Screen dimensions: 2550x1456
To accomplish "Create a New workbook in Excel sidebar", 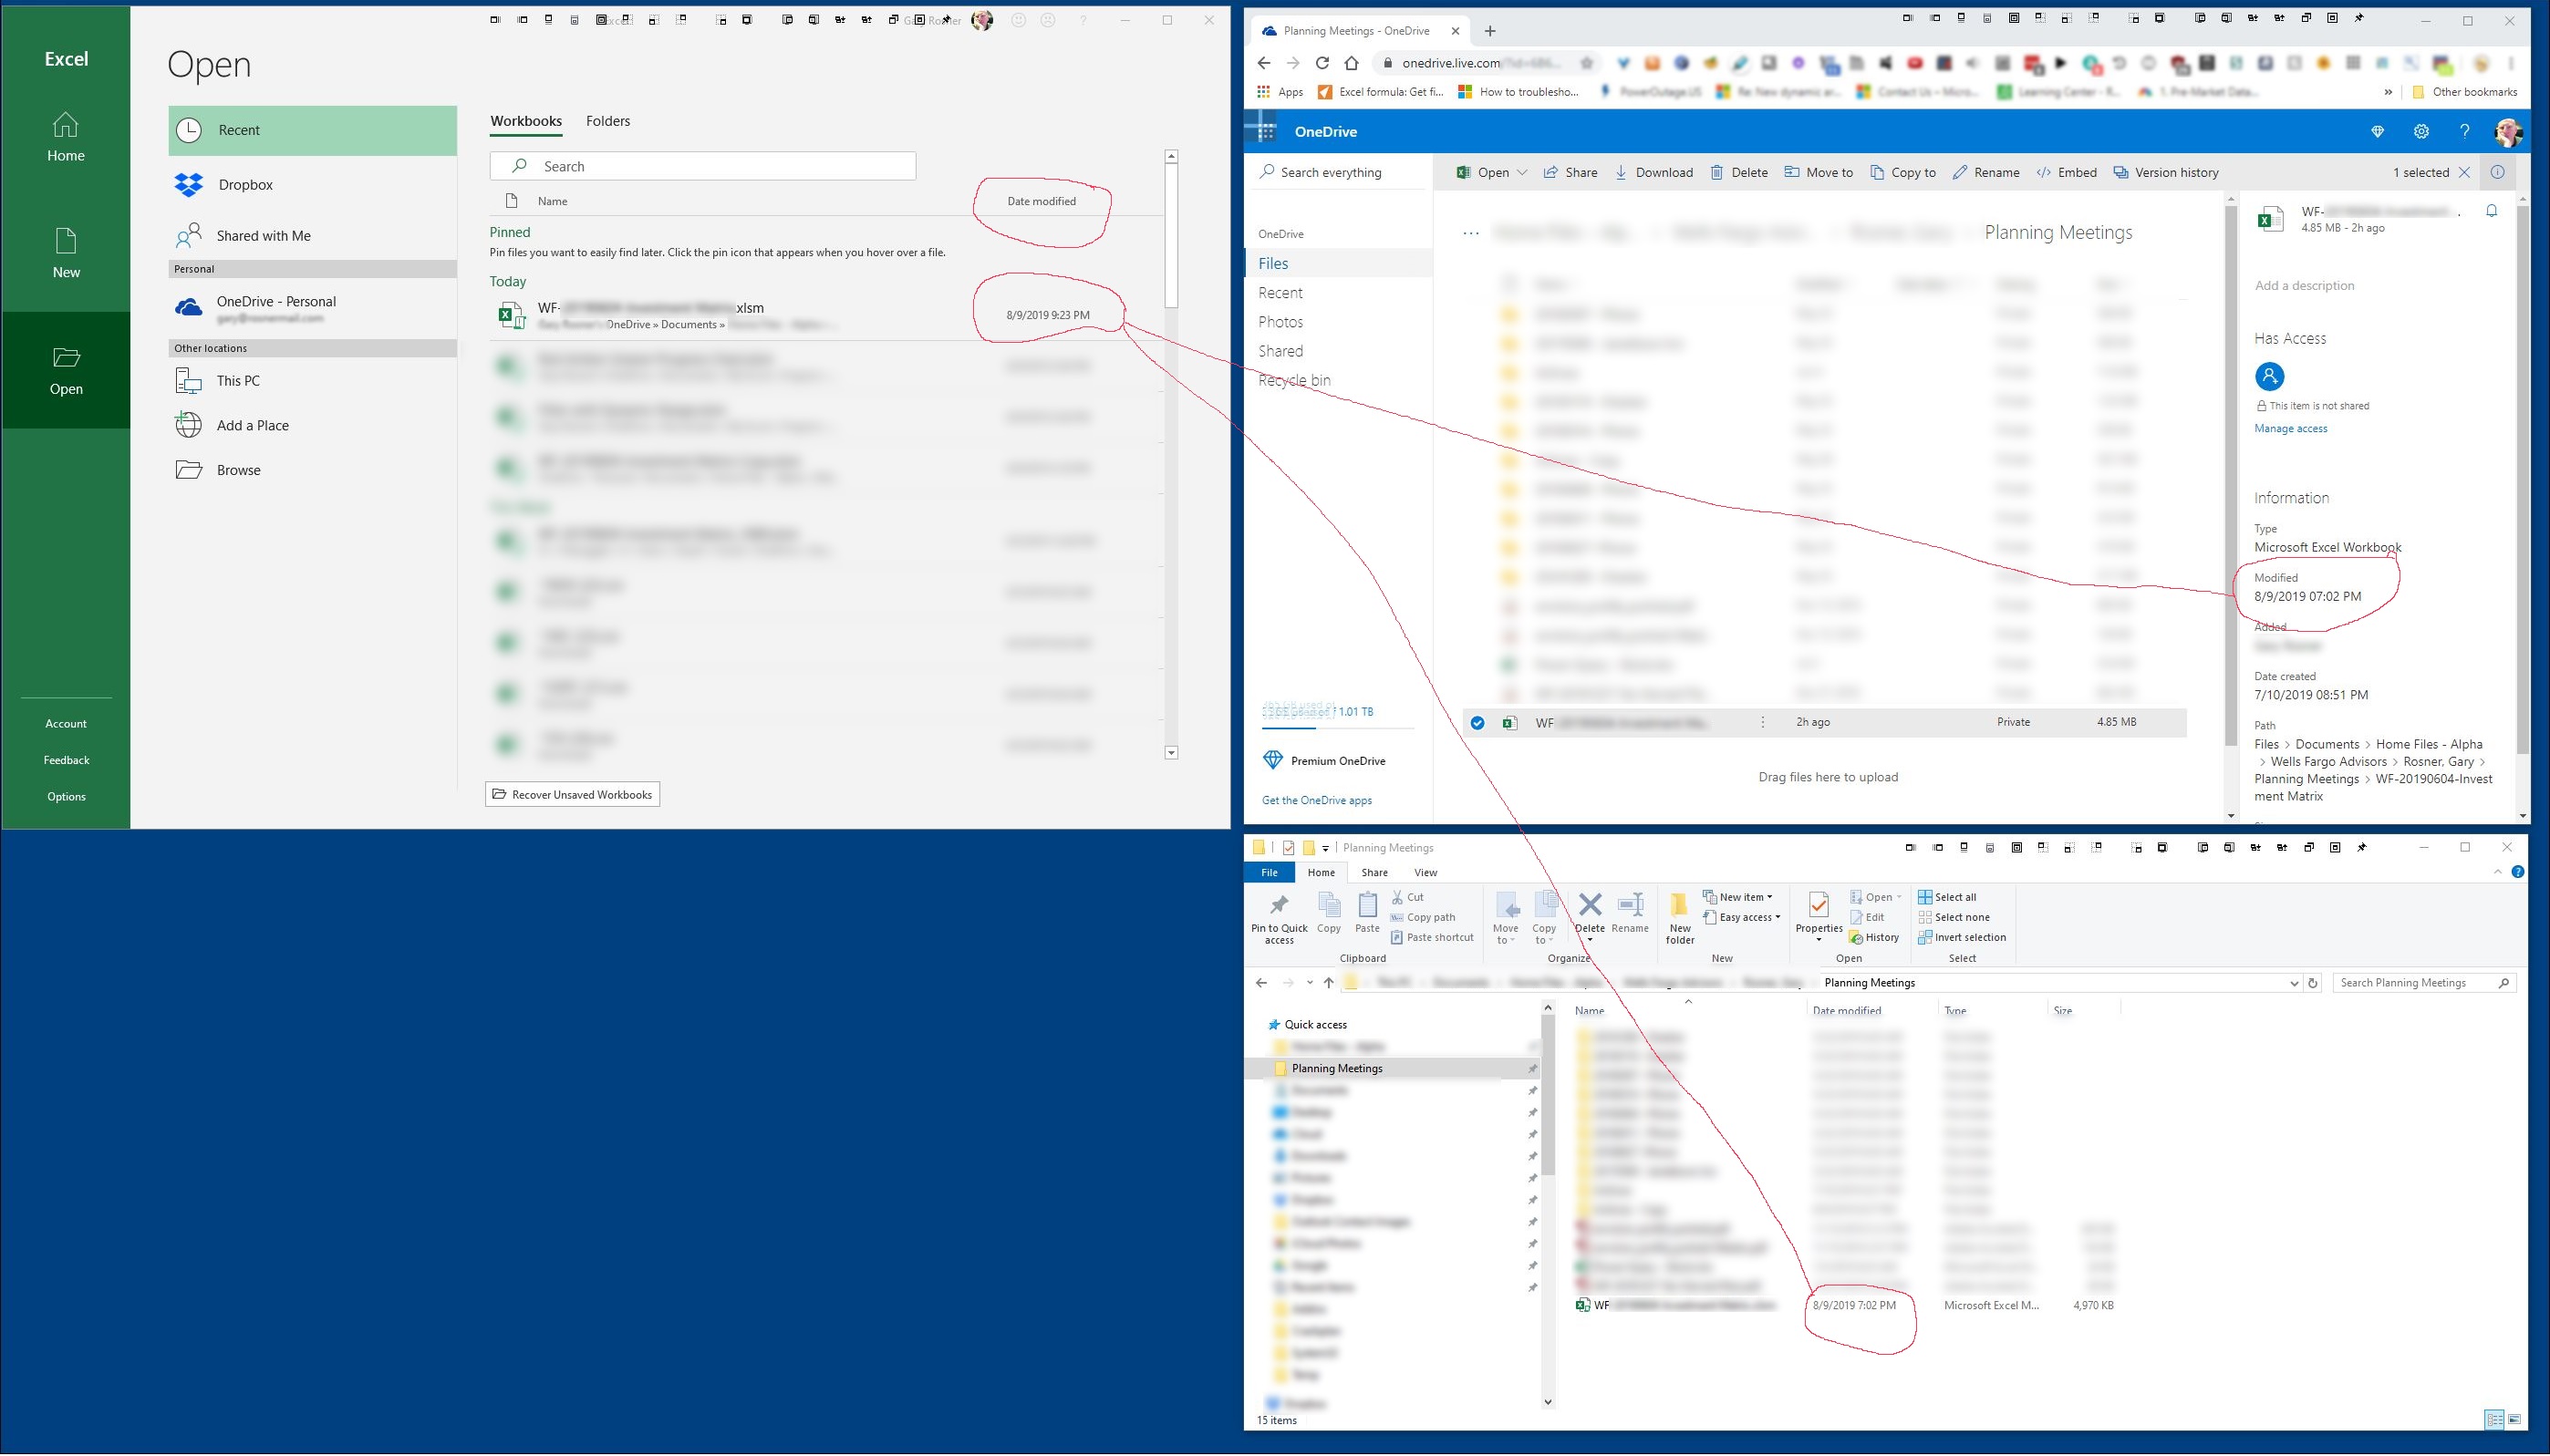I will coord(66,254).
